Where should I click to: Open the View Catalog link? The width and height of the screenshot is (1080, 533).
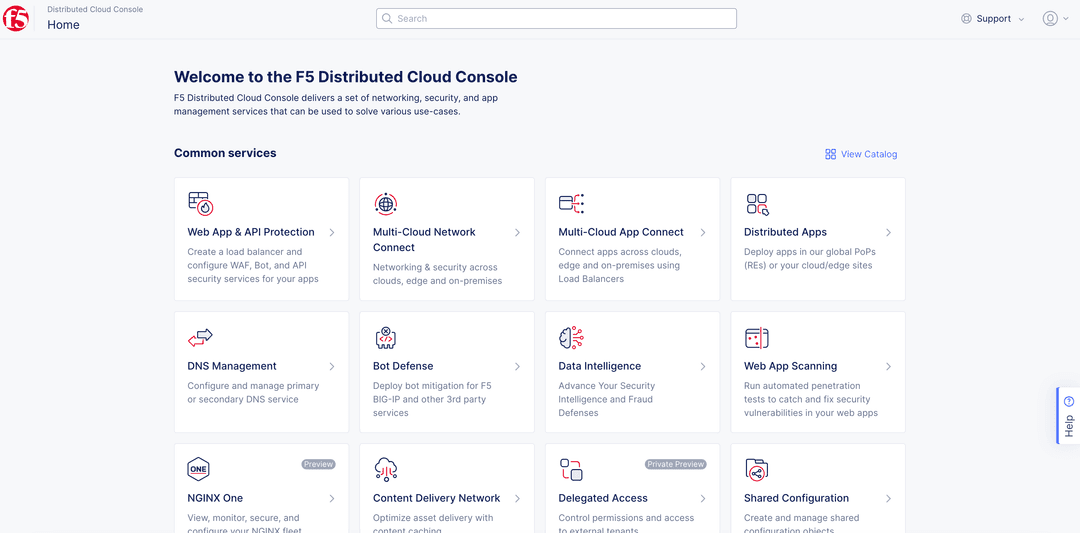tap(861, 154)
